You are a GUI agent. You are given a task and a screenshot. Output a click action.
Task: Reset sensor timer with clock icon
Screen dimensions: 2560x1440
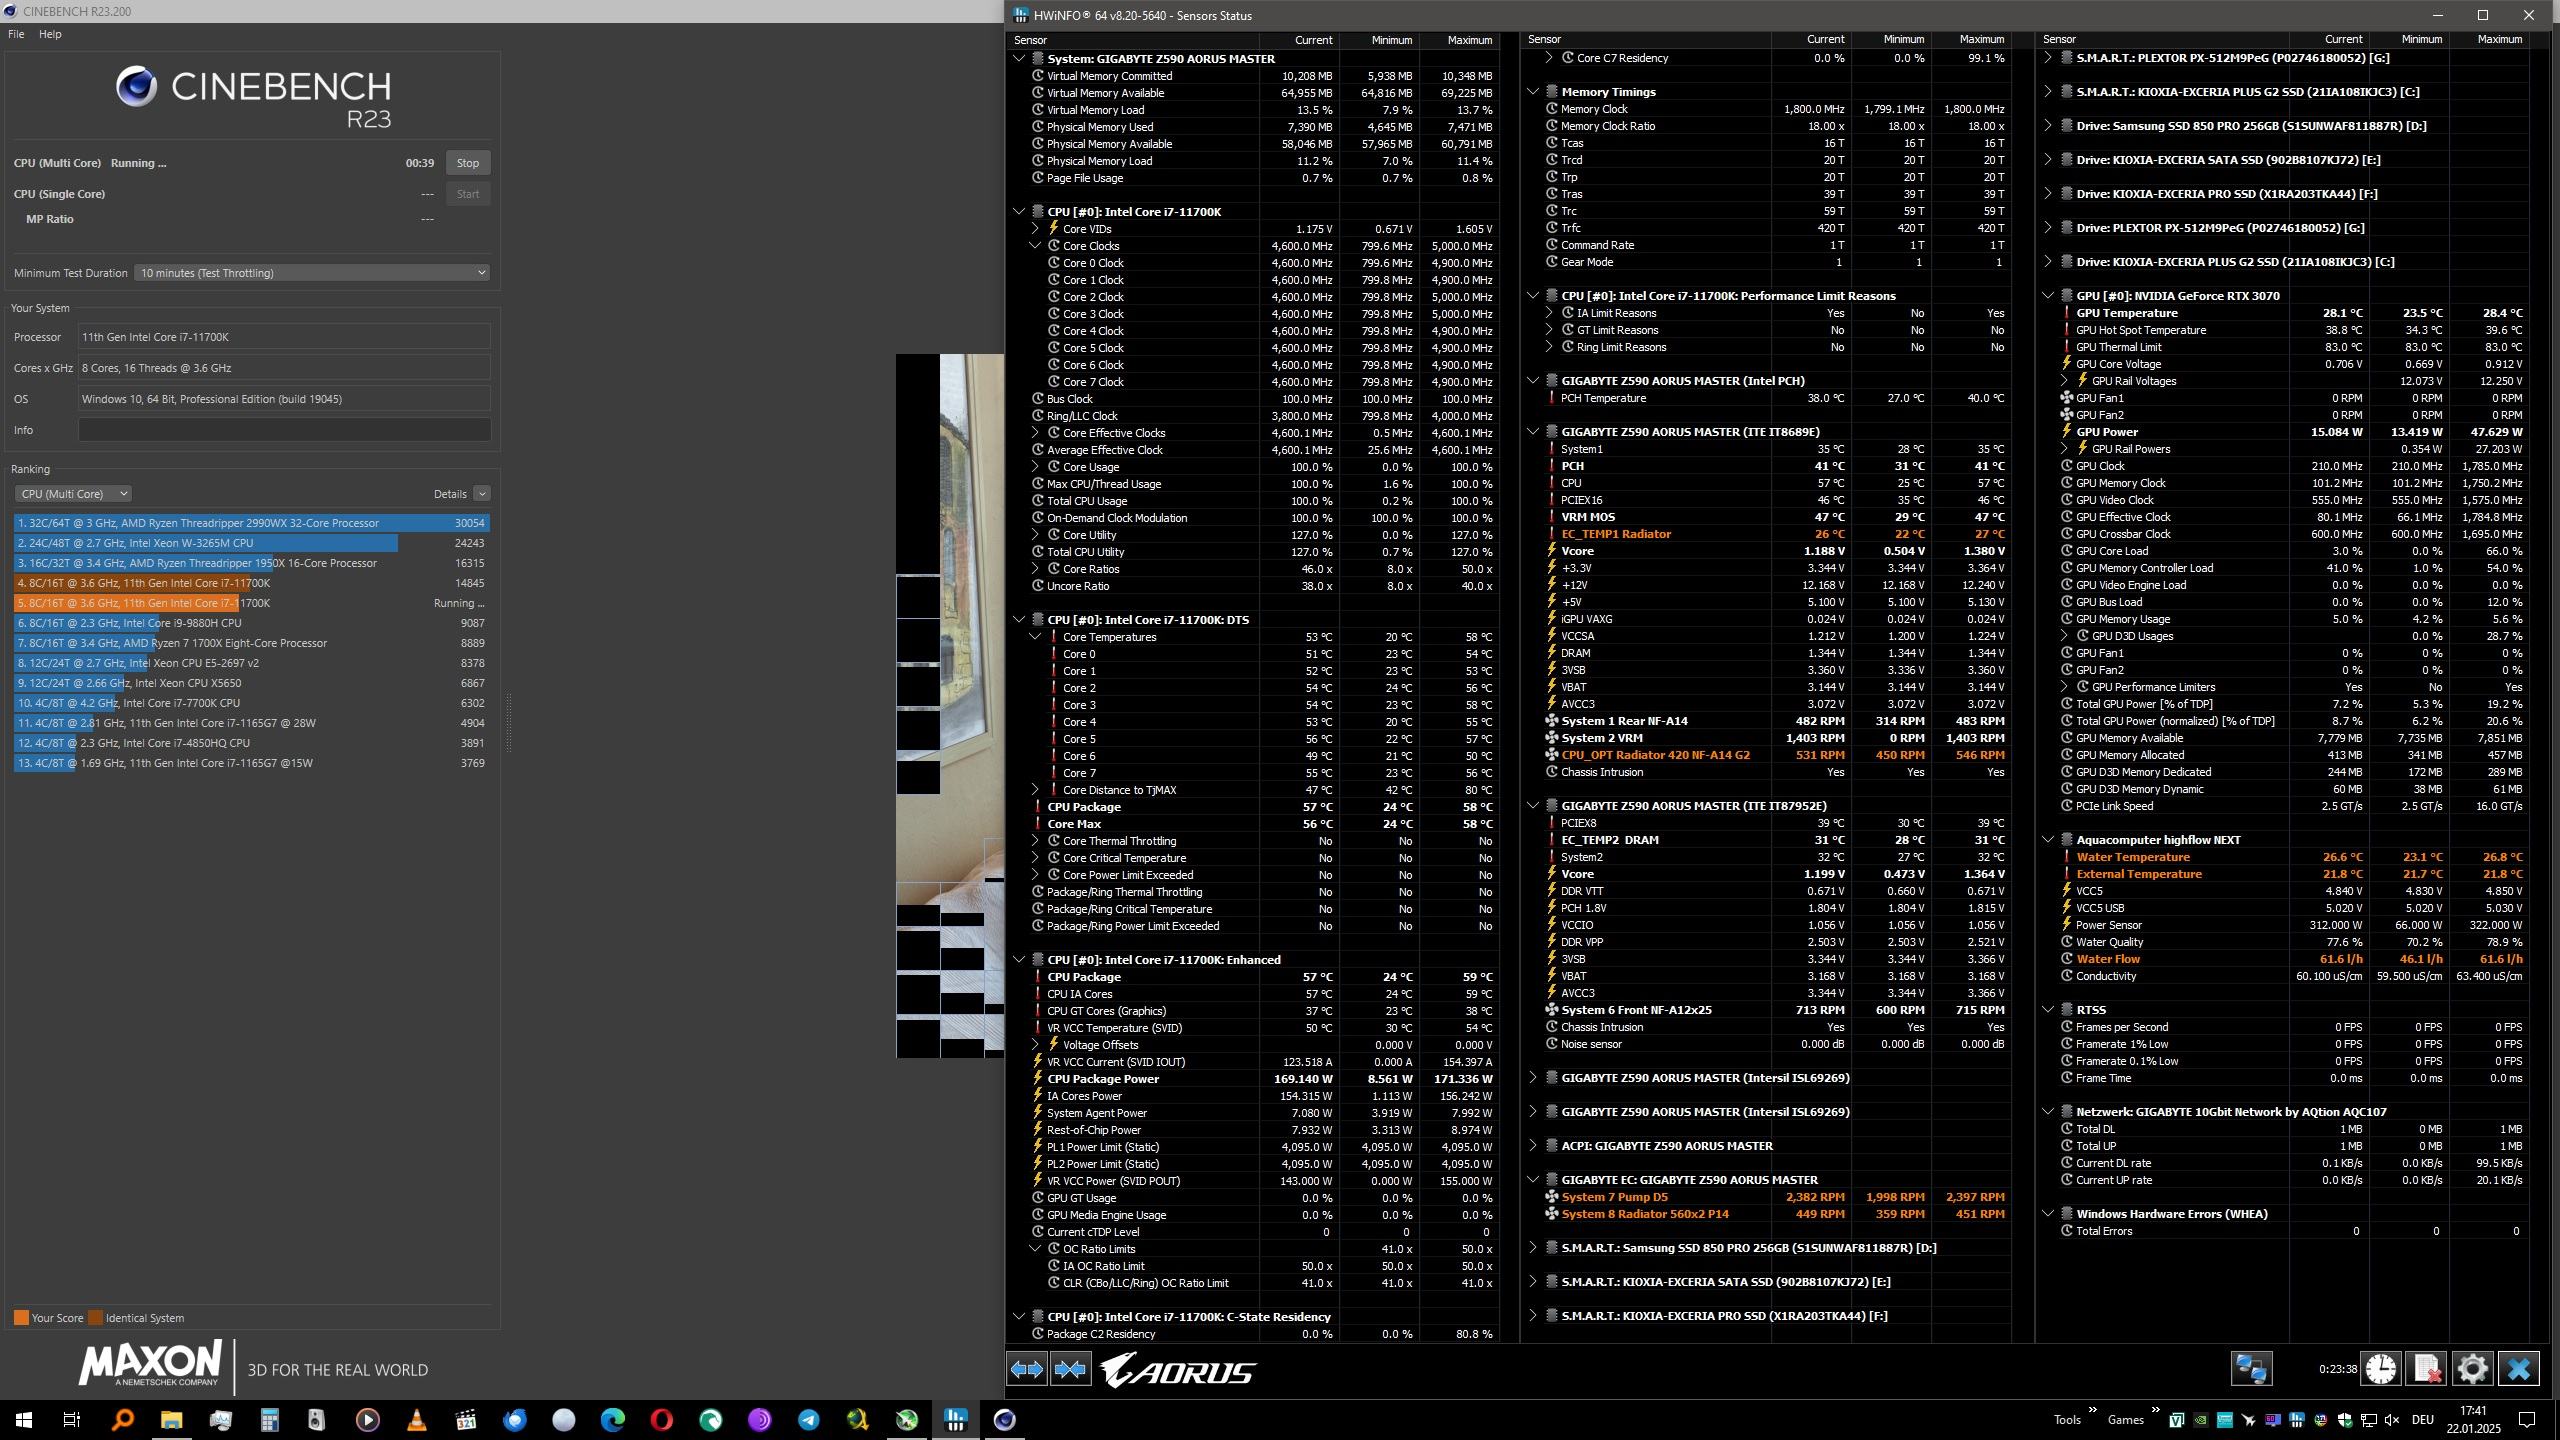2381,1369
